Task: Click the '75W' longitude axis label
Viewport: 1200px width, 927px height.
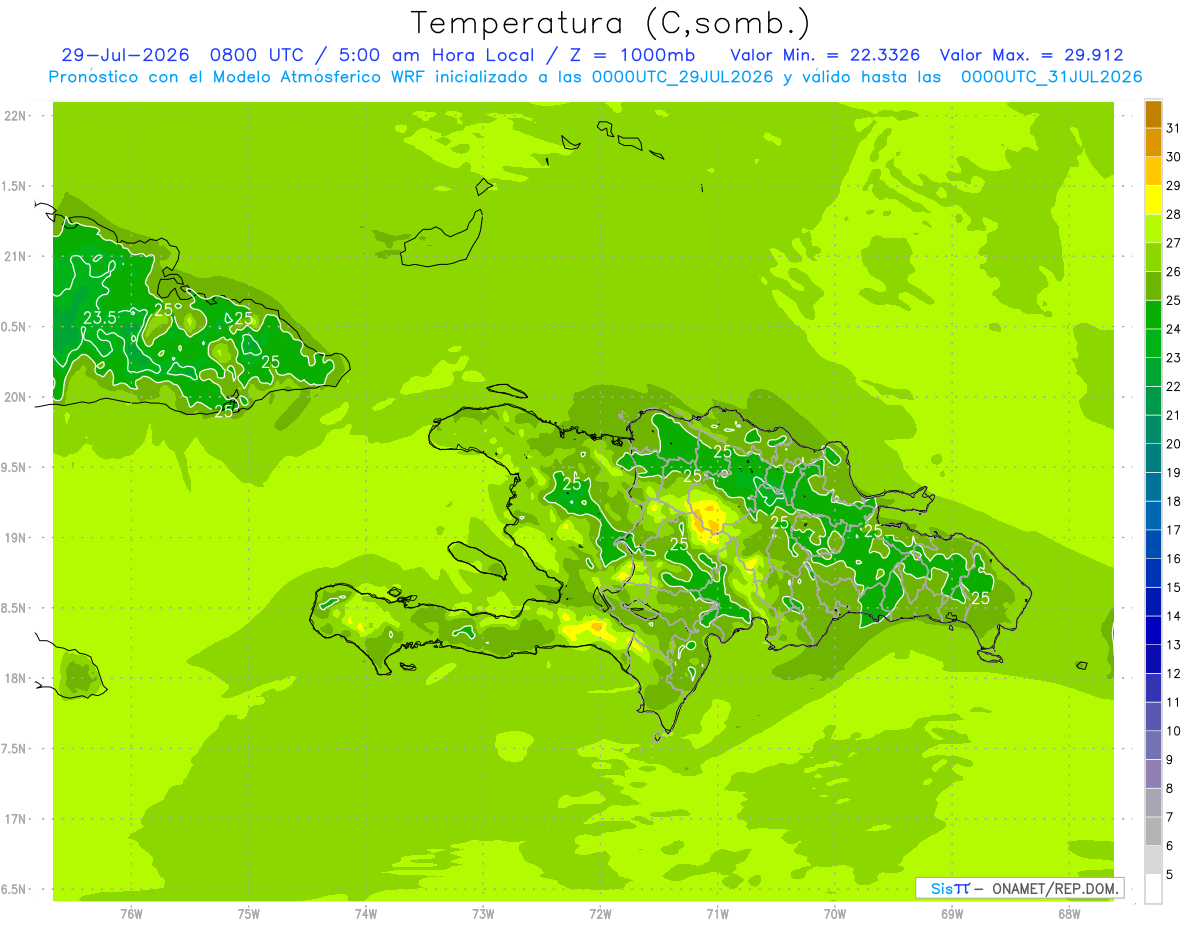Action: click(249, 913)
